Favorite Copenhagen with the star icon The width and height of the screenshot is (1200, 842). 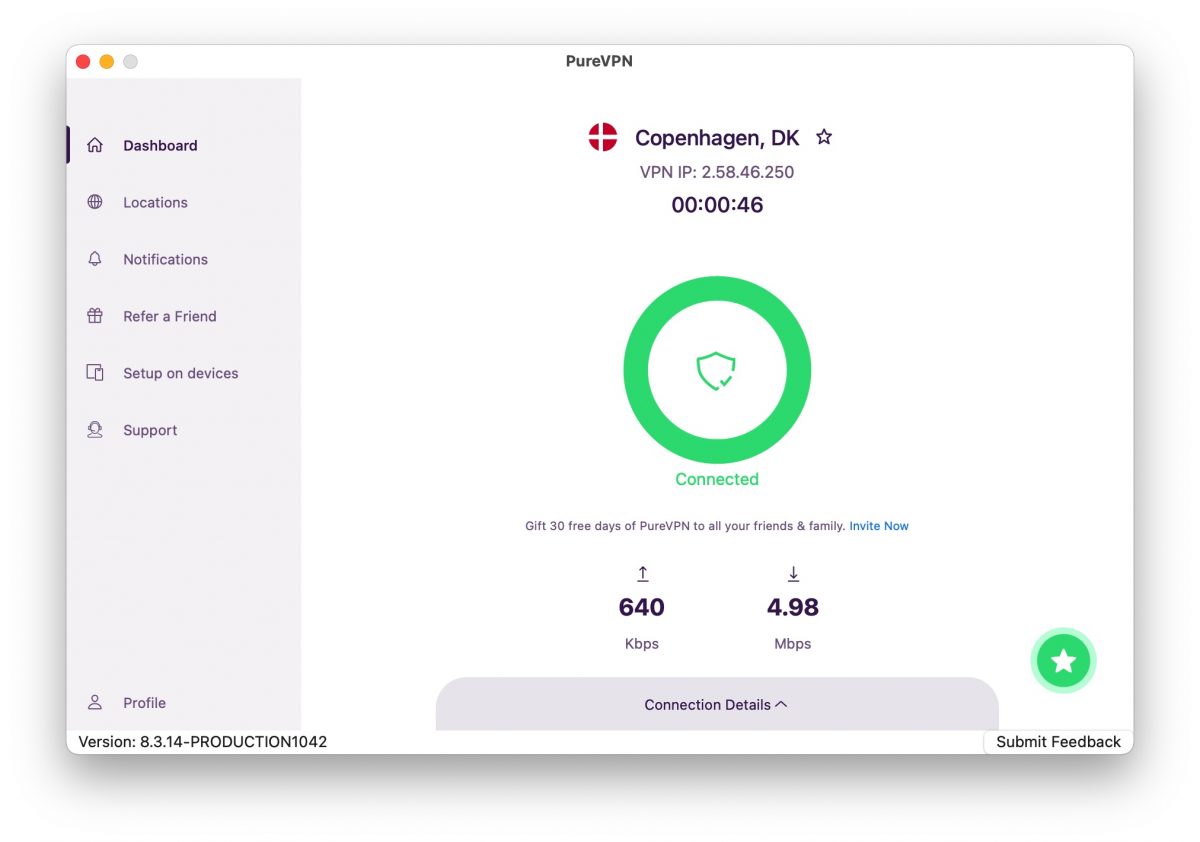click(824, 137)
